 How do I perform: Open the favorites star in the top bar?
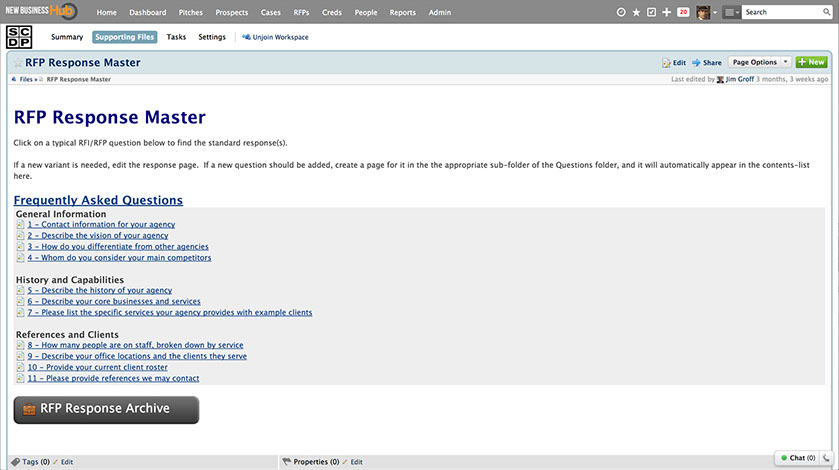636,12
